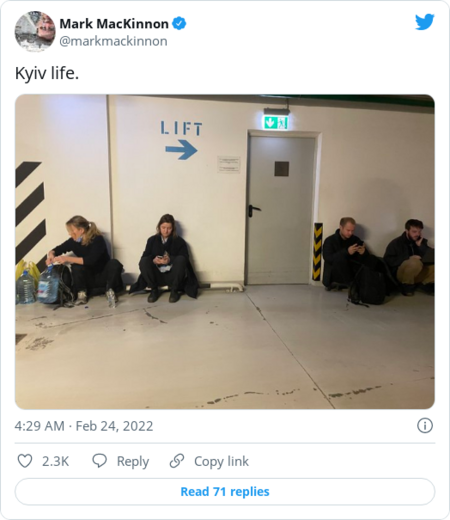
Task: Click the Copy link text
Action: tap(221, 462)
